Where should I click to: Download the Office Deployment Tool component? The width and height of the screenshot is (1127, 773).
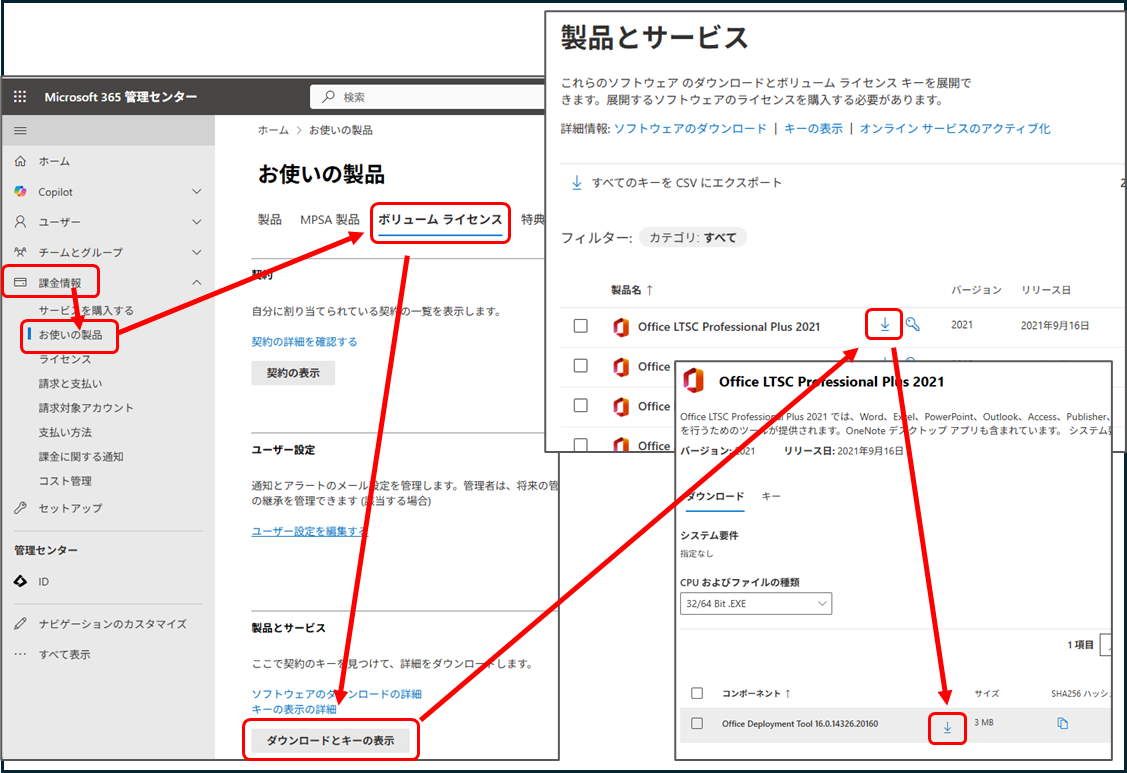click(x=947, y=727)
